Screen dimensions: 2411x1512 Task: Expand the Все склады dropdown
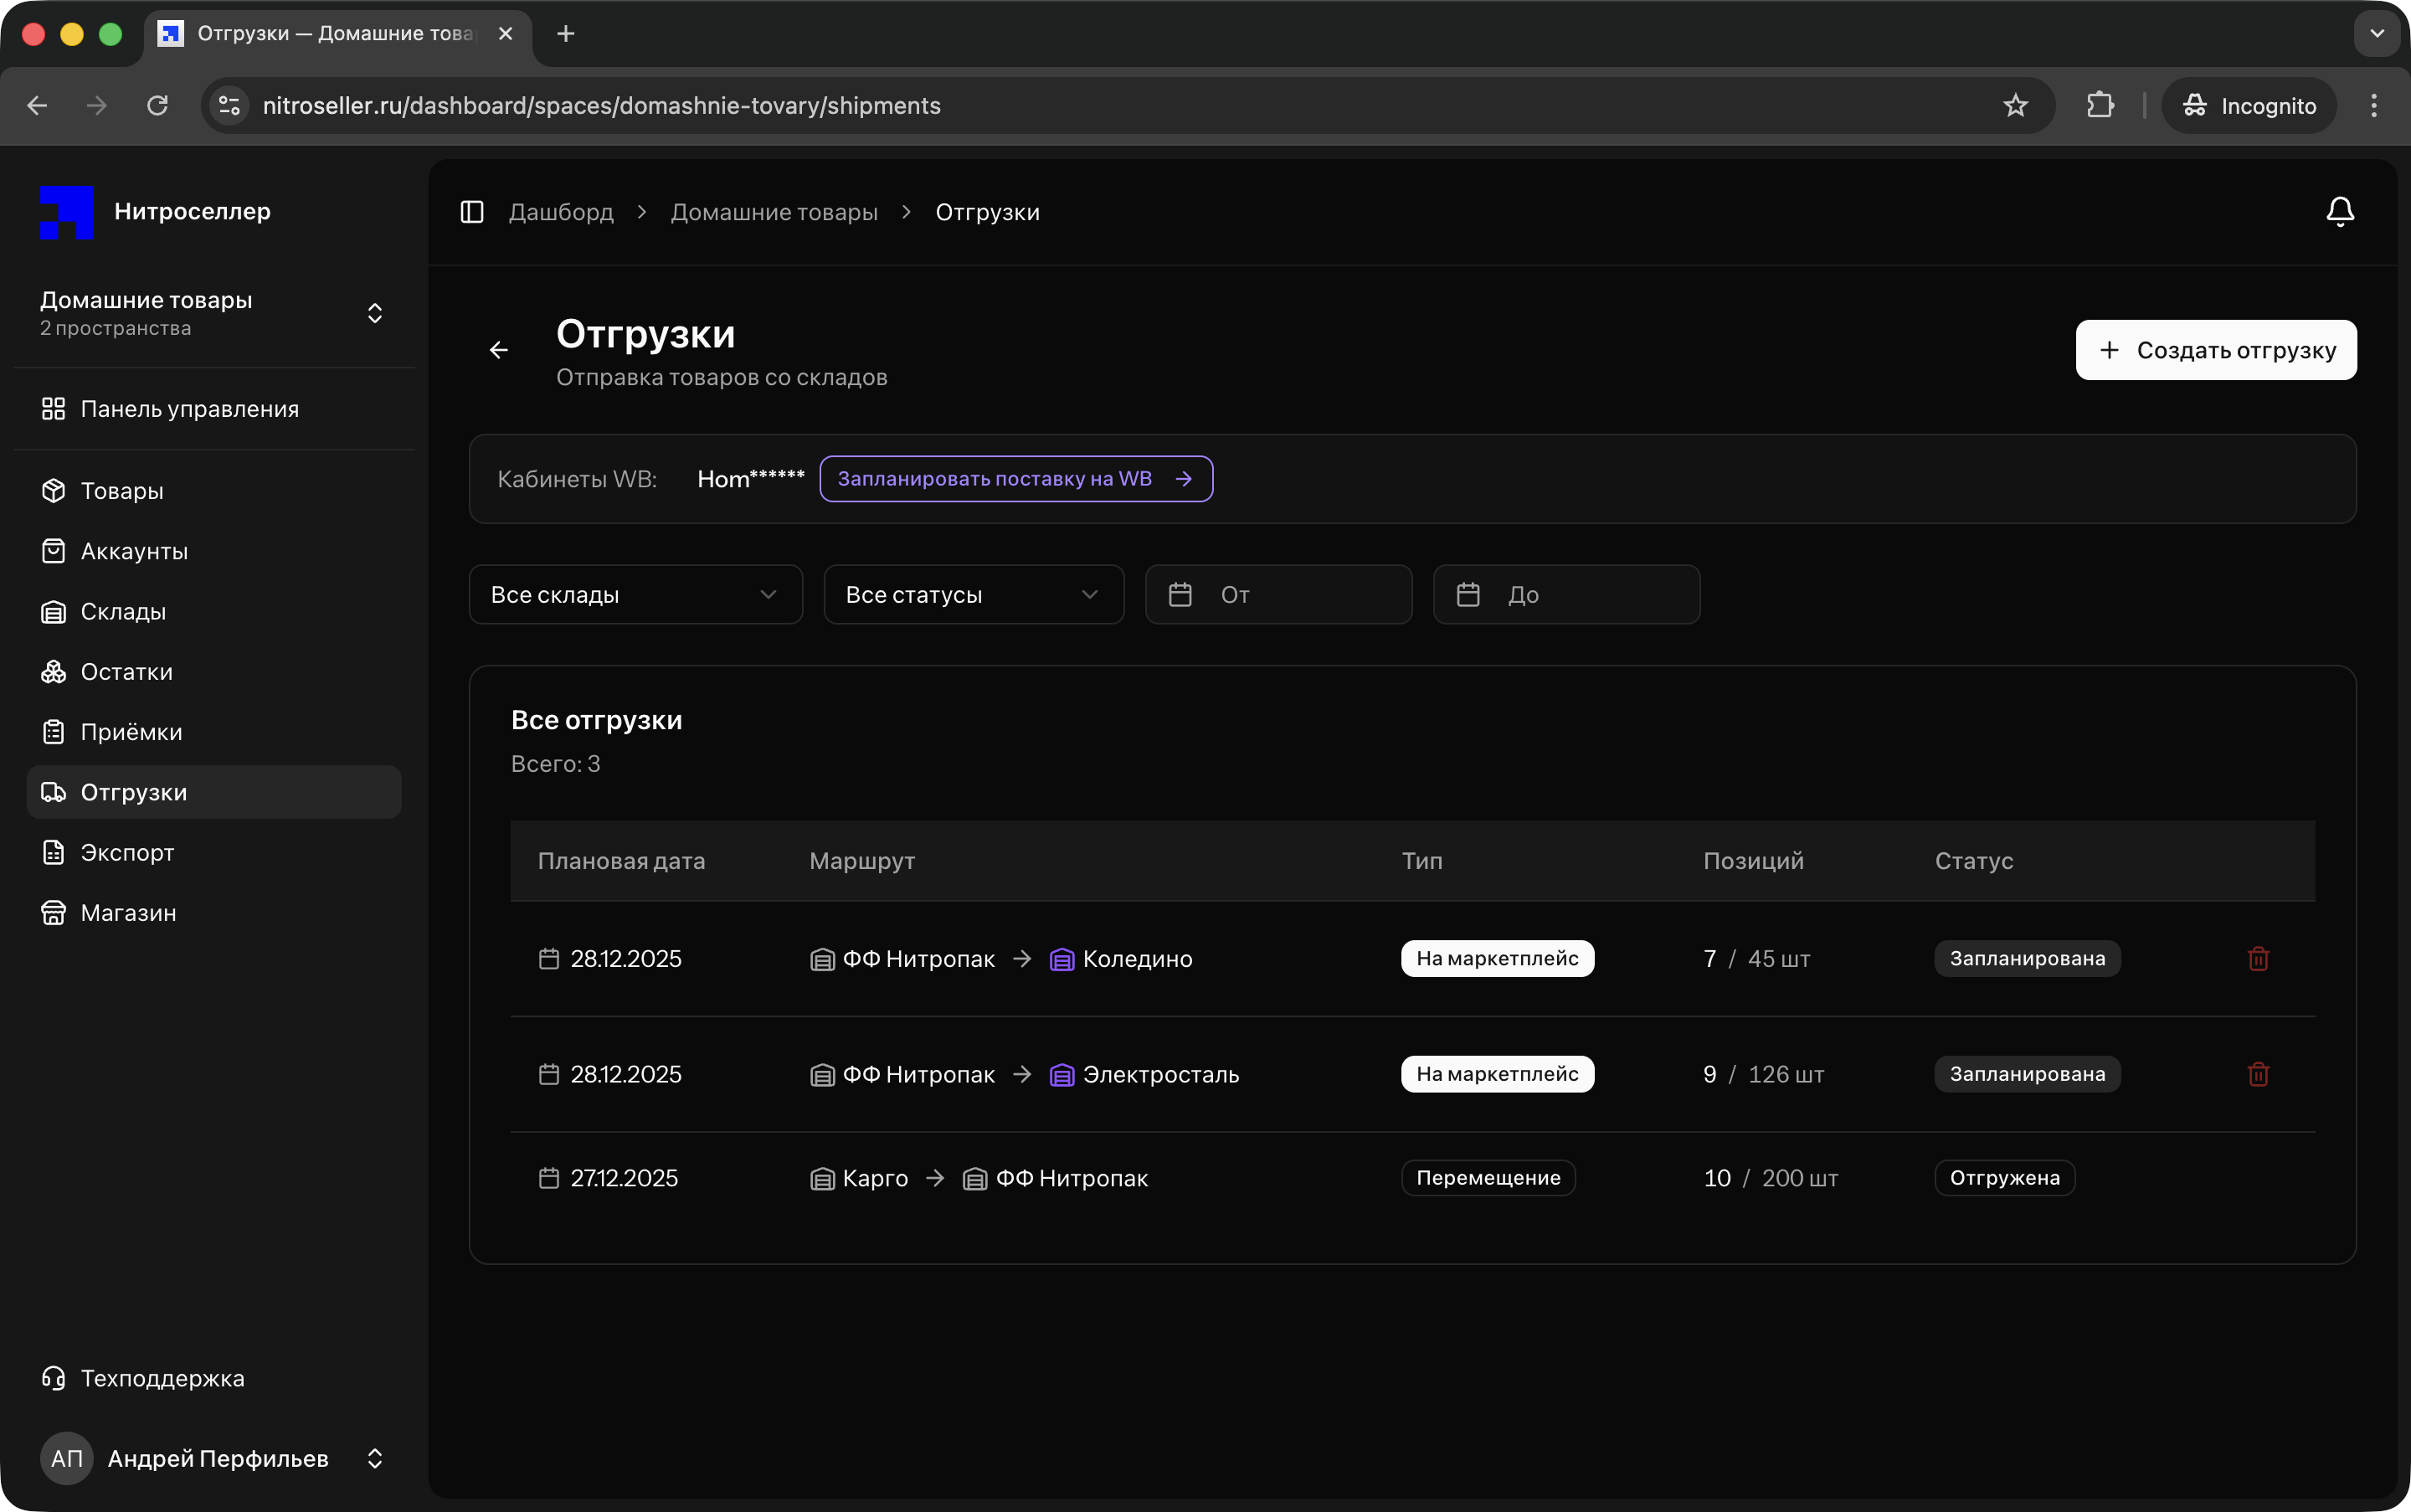coord(635,595)
